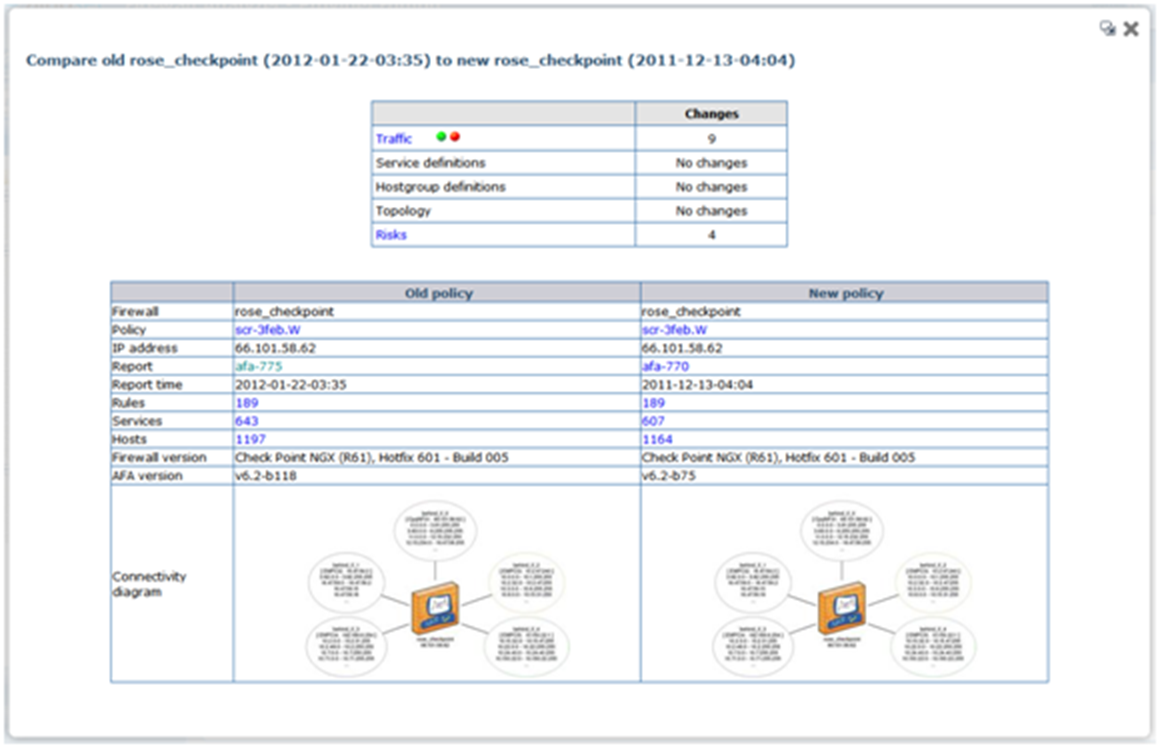
Task: Open report afa-770
Action: click(x=665, y=367)
